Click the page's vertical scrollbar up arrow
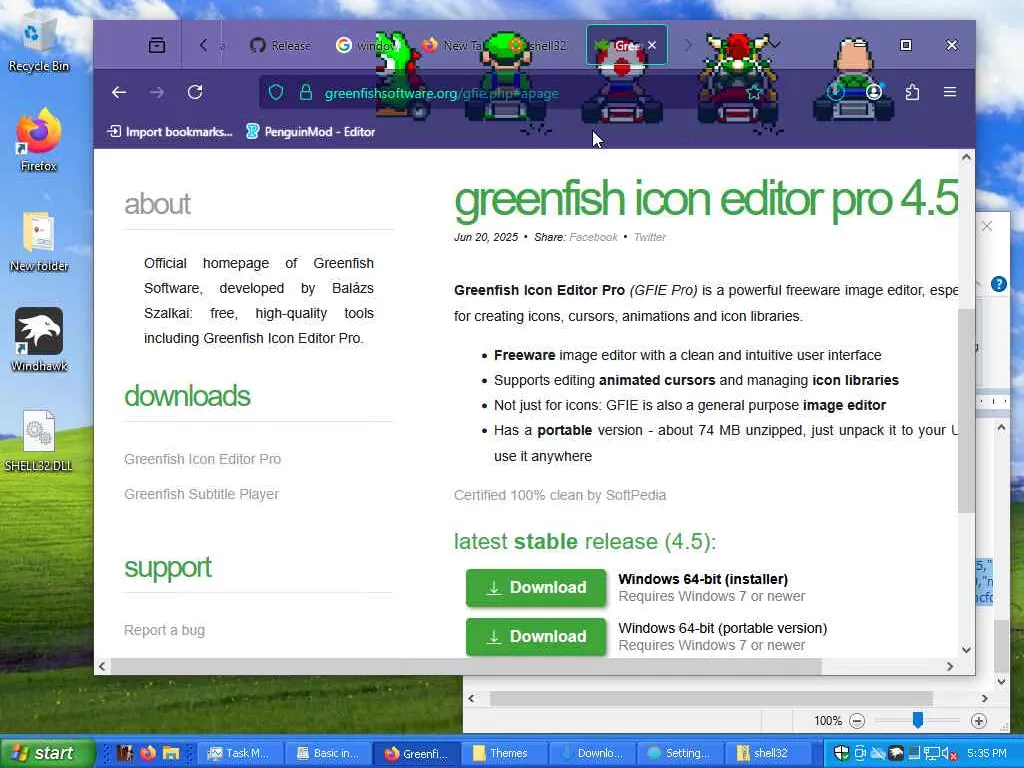The height and width of the screenshot is (768, 1024). 967,157
